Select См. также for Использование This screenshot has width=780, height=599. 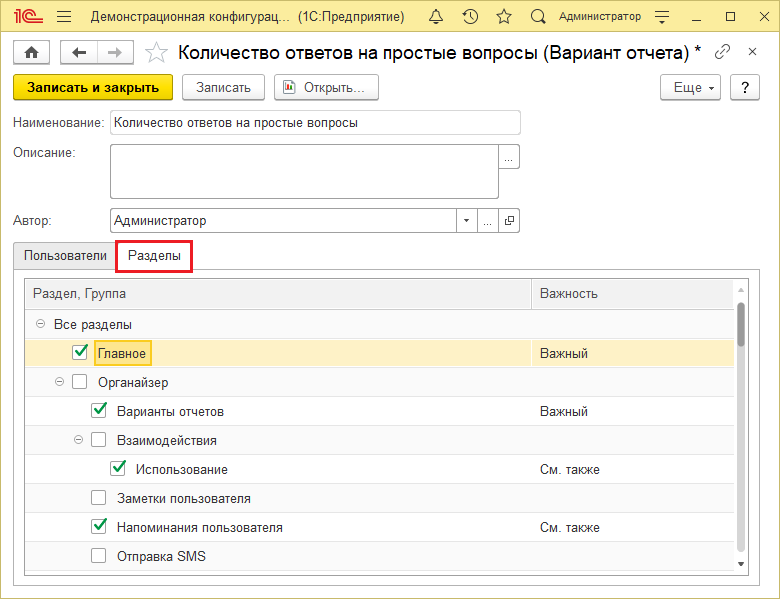click(570, 469)
